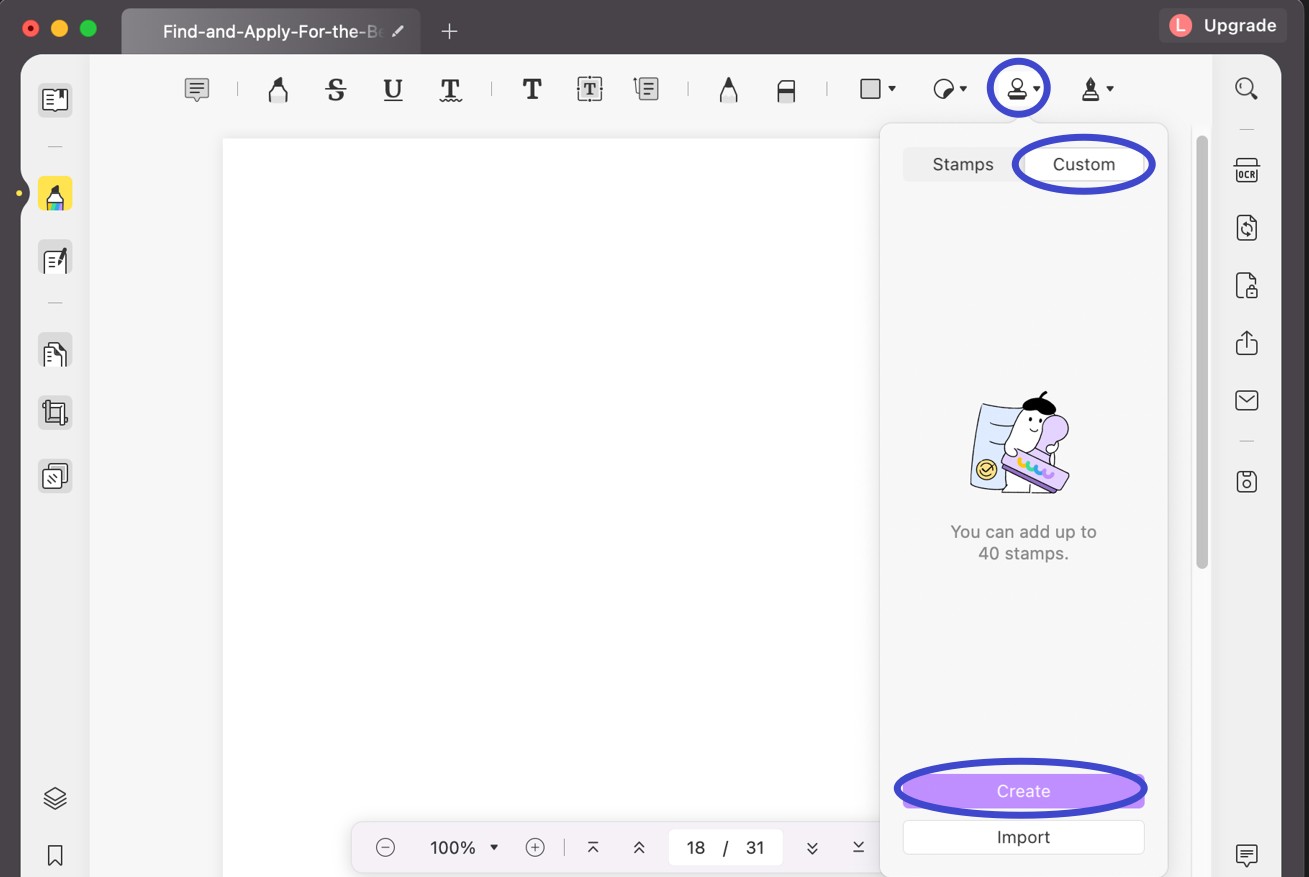Image resolution: width=1309 pixels, height=877 pixels.
Task: Select the Strikethrough annotation tool
Action: pyautogui.click(x=336, y=89)
